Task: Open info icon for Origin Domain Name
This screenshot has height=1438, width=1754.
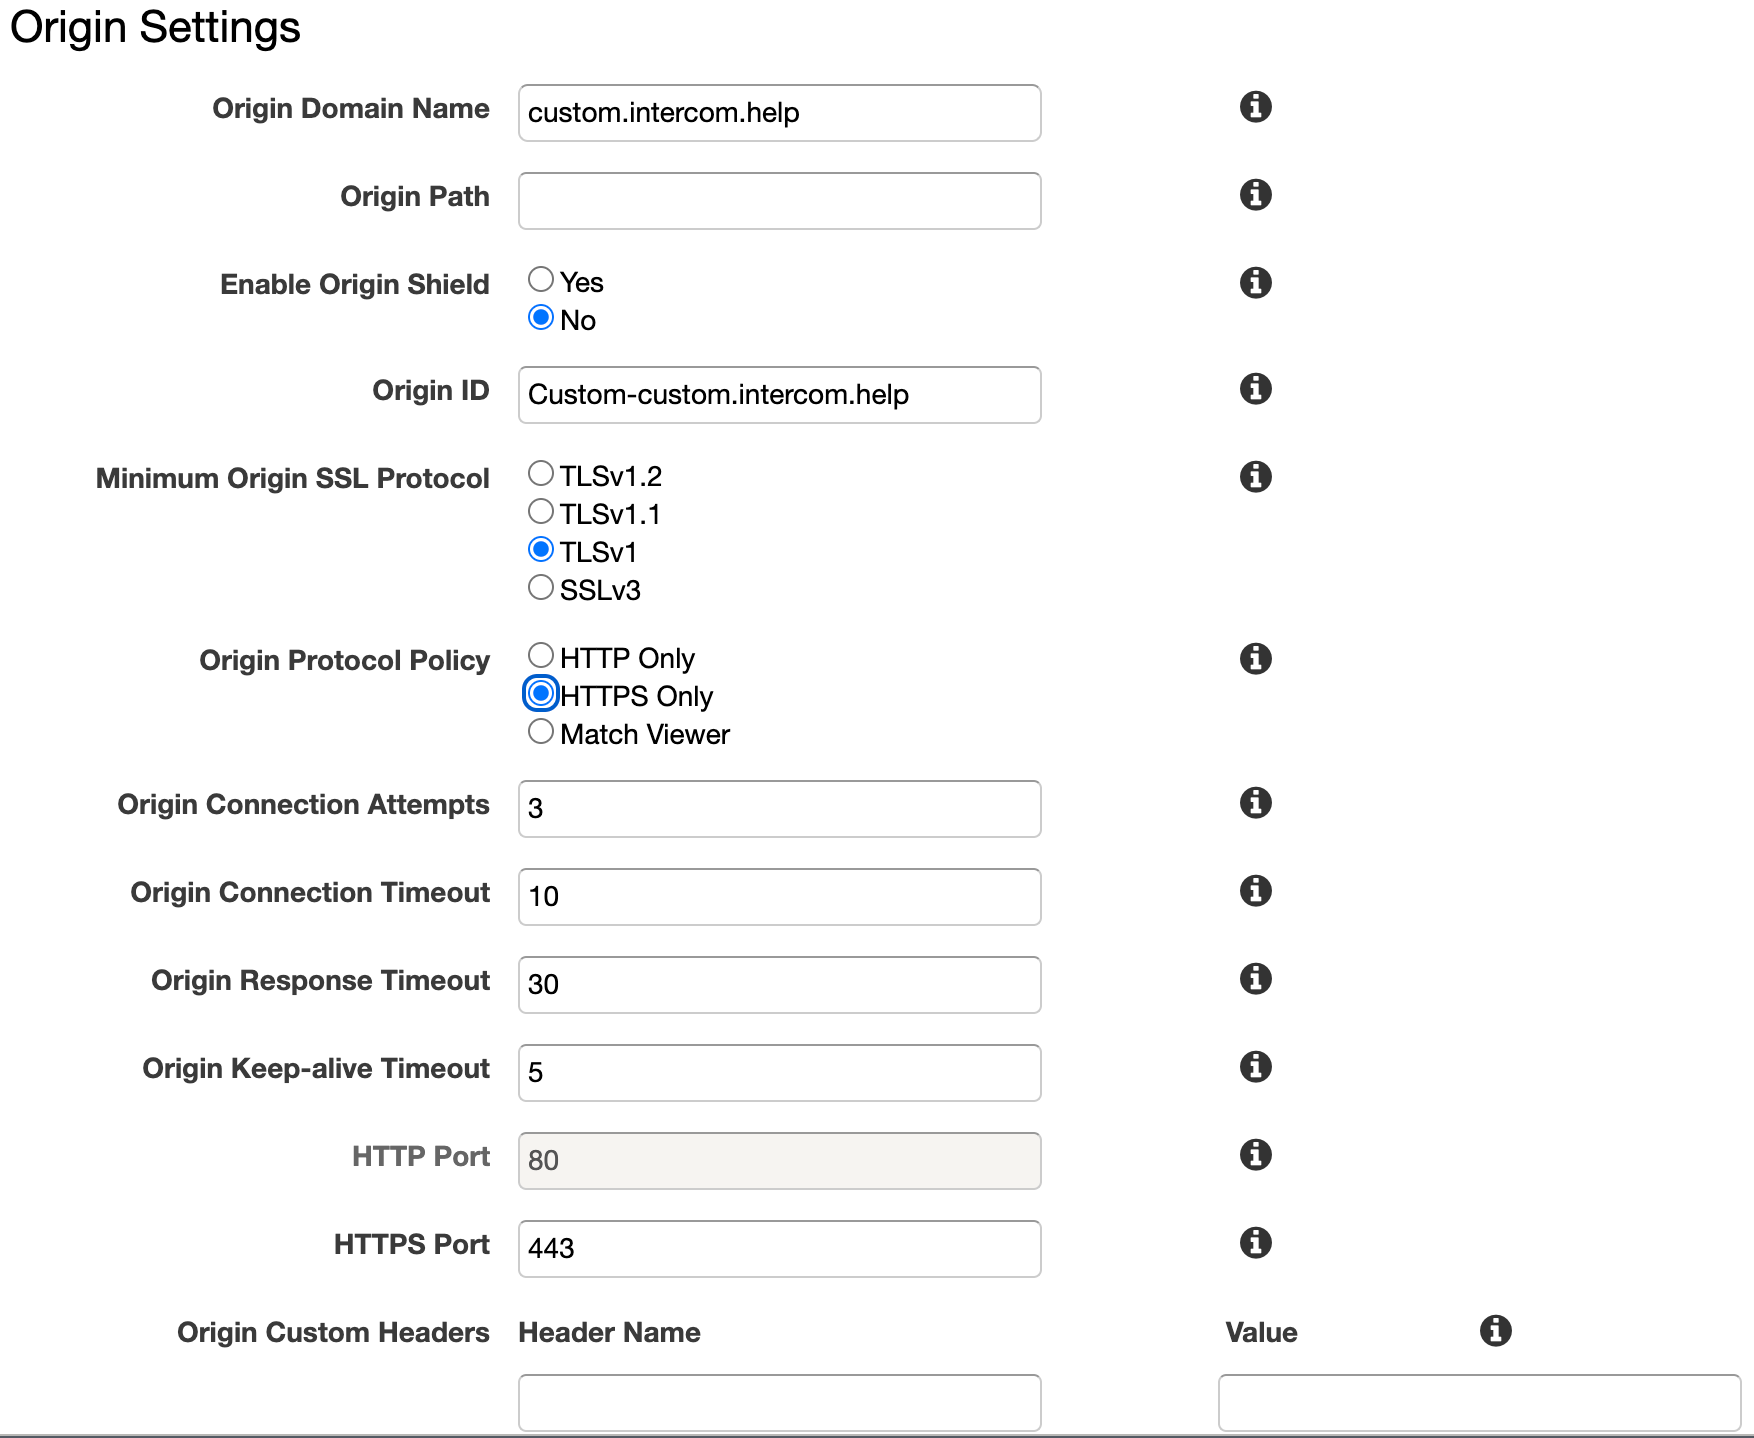Action: tap(1255, 106)
